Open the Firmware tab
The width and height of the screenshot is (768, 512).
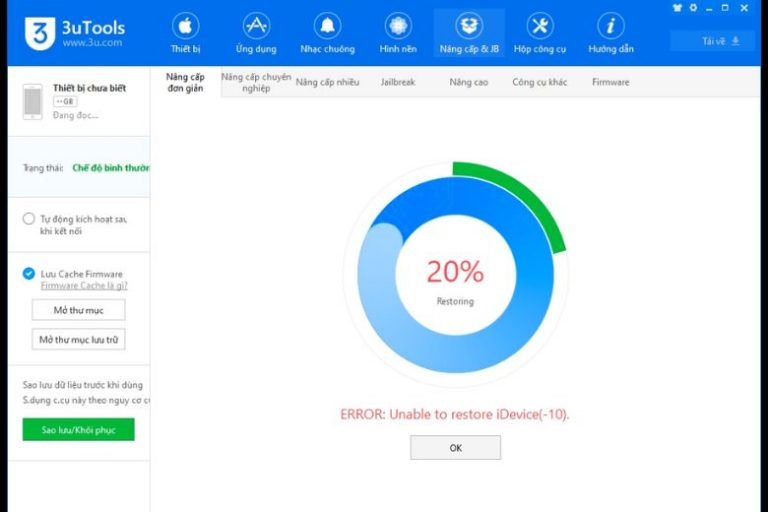pos(611,82)
